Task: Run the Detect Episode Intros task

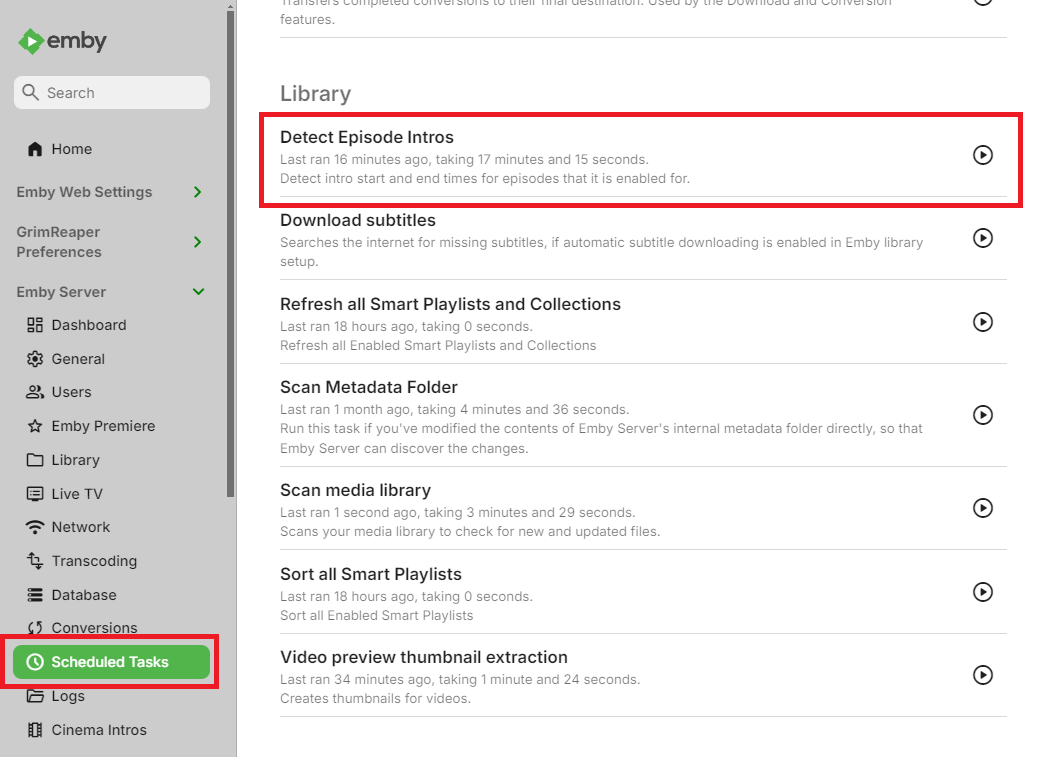Action: click(983, 155)
